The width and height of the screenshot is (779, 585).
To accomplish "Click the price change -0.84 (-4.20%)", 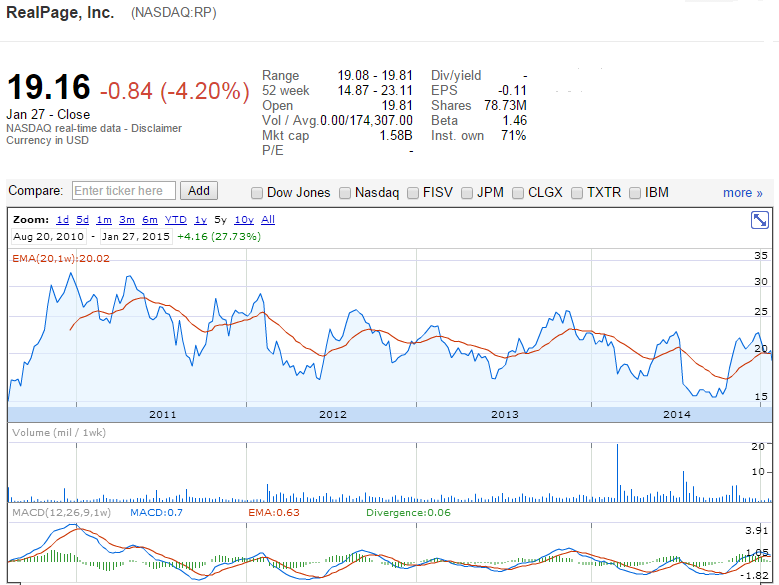I will pos(174,91).
